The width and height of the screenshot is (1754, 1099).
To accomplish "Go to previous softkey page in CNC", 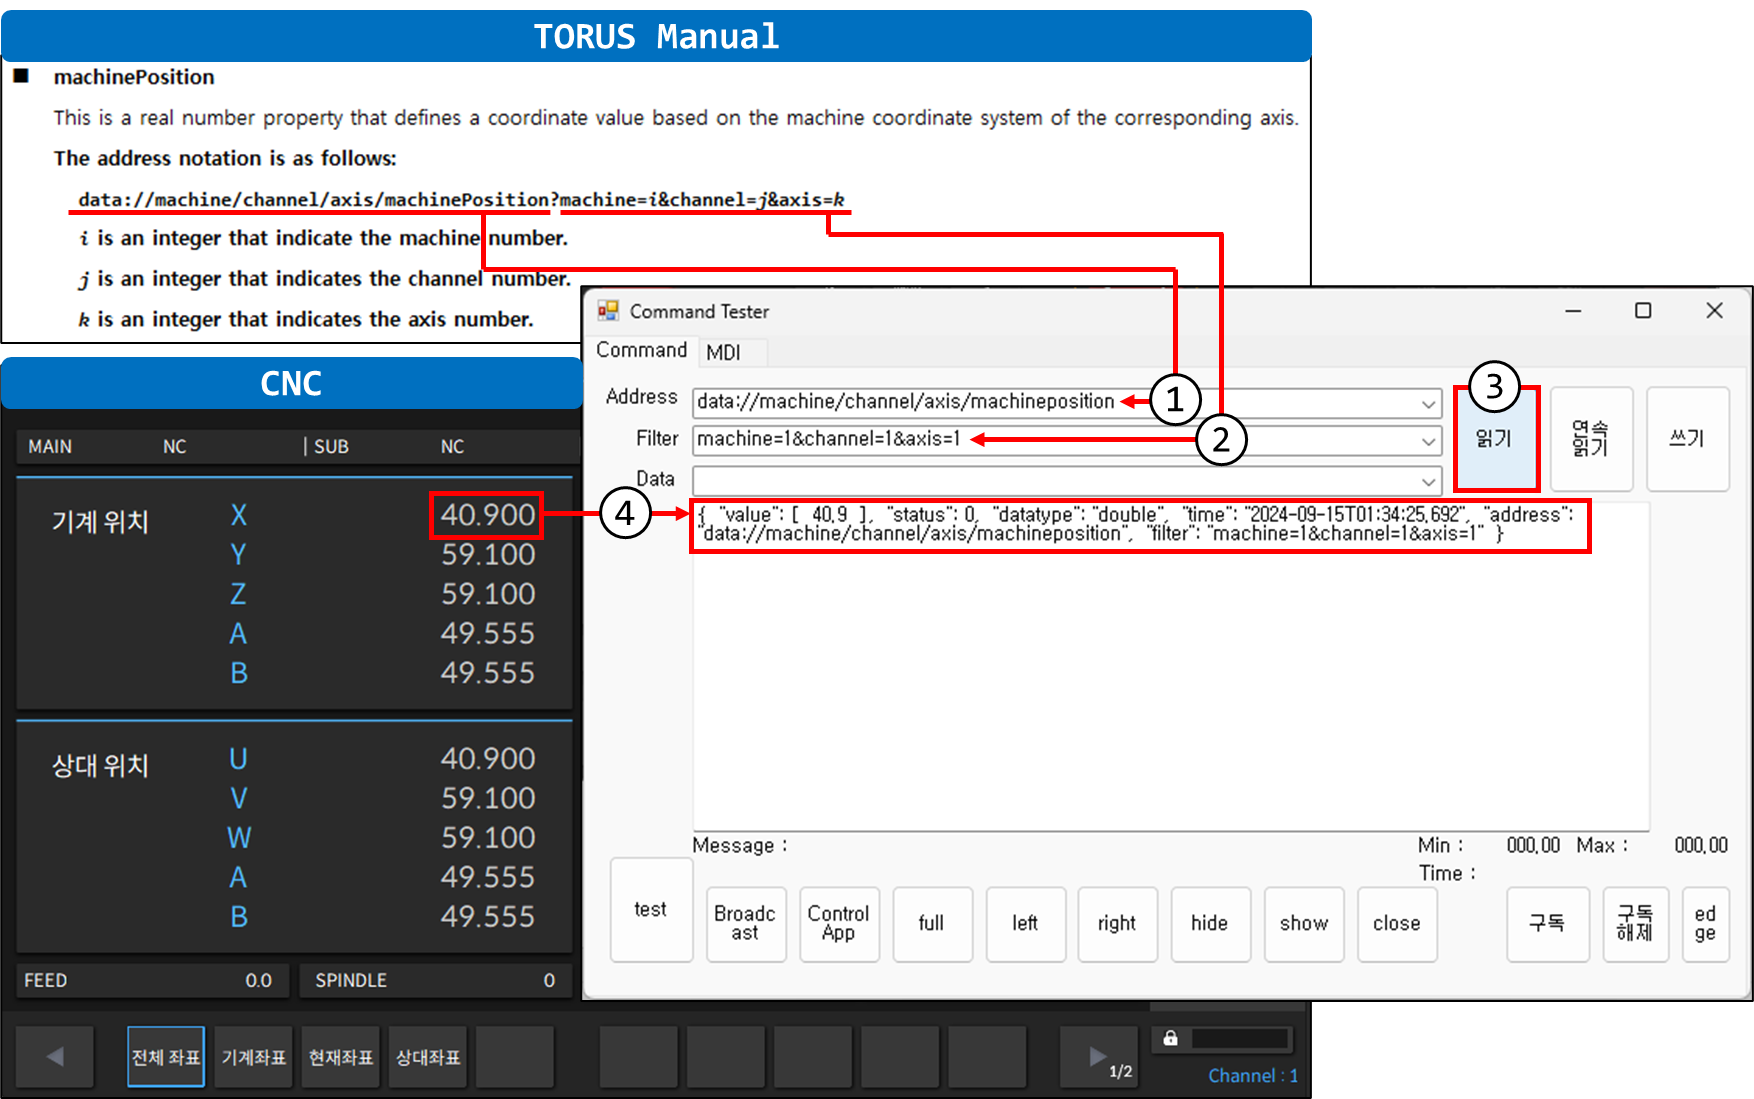I will tap(55, 1056).
